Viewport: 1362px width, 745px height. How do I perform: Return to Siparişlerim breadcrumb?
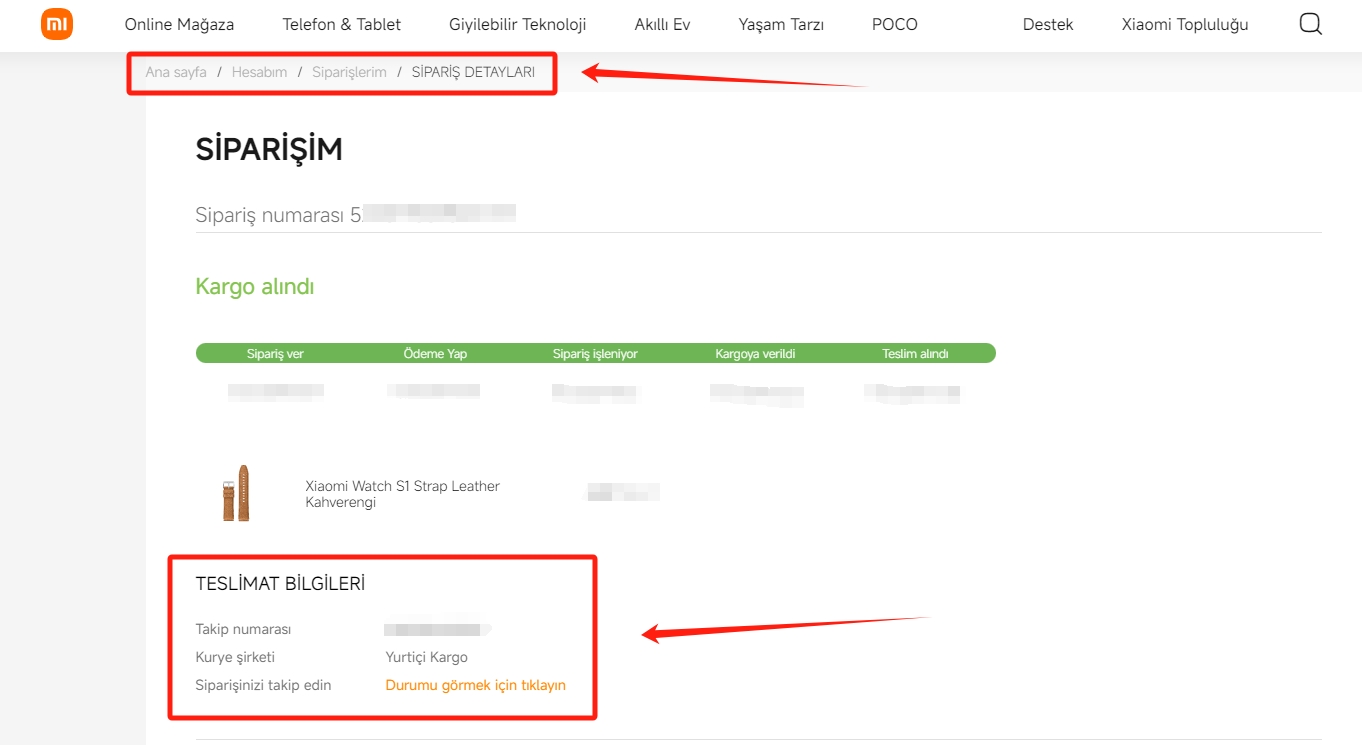tap(349, 72)
